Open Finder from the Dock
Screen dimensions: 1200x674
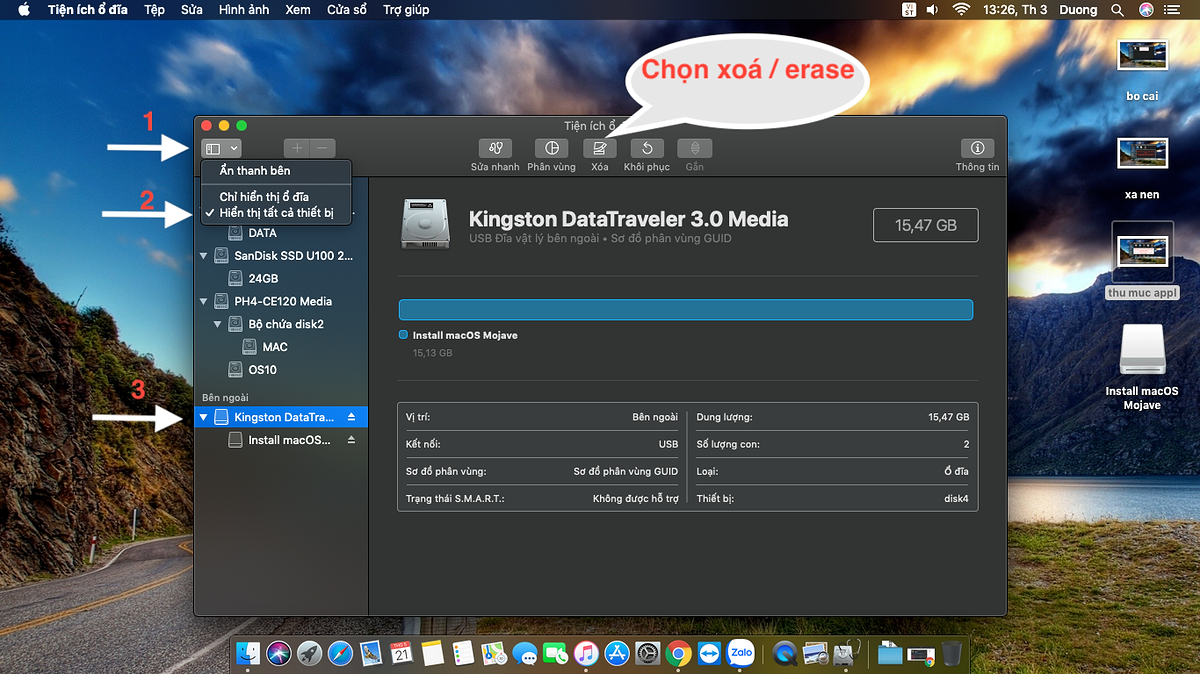[248, 654]
